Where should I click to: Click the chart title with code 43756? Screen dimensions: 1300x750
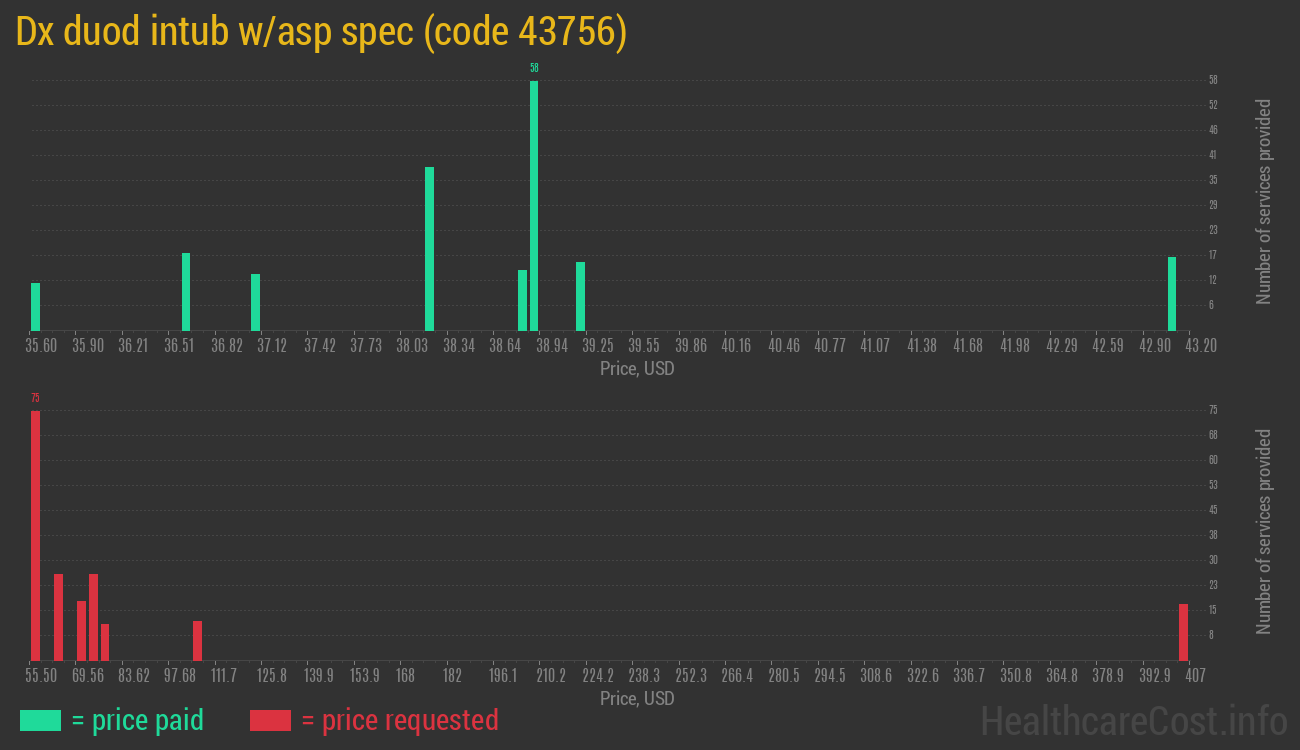click(x=321, y=32)
